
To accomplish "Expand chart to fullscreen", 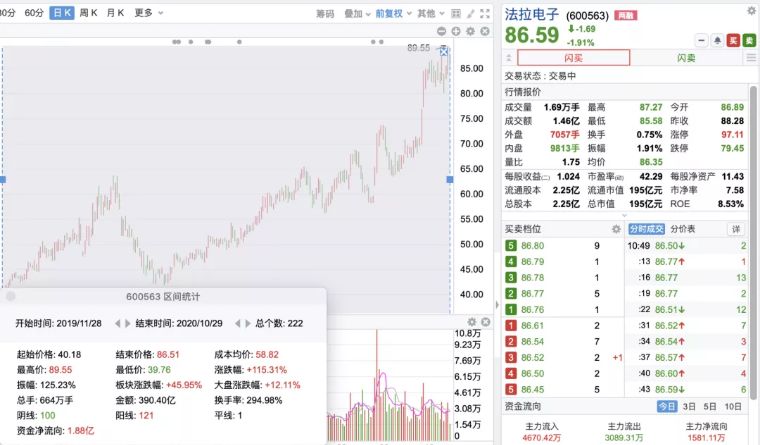I will [485, 14].
